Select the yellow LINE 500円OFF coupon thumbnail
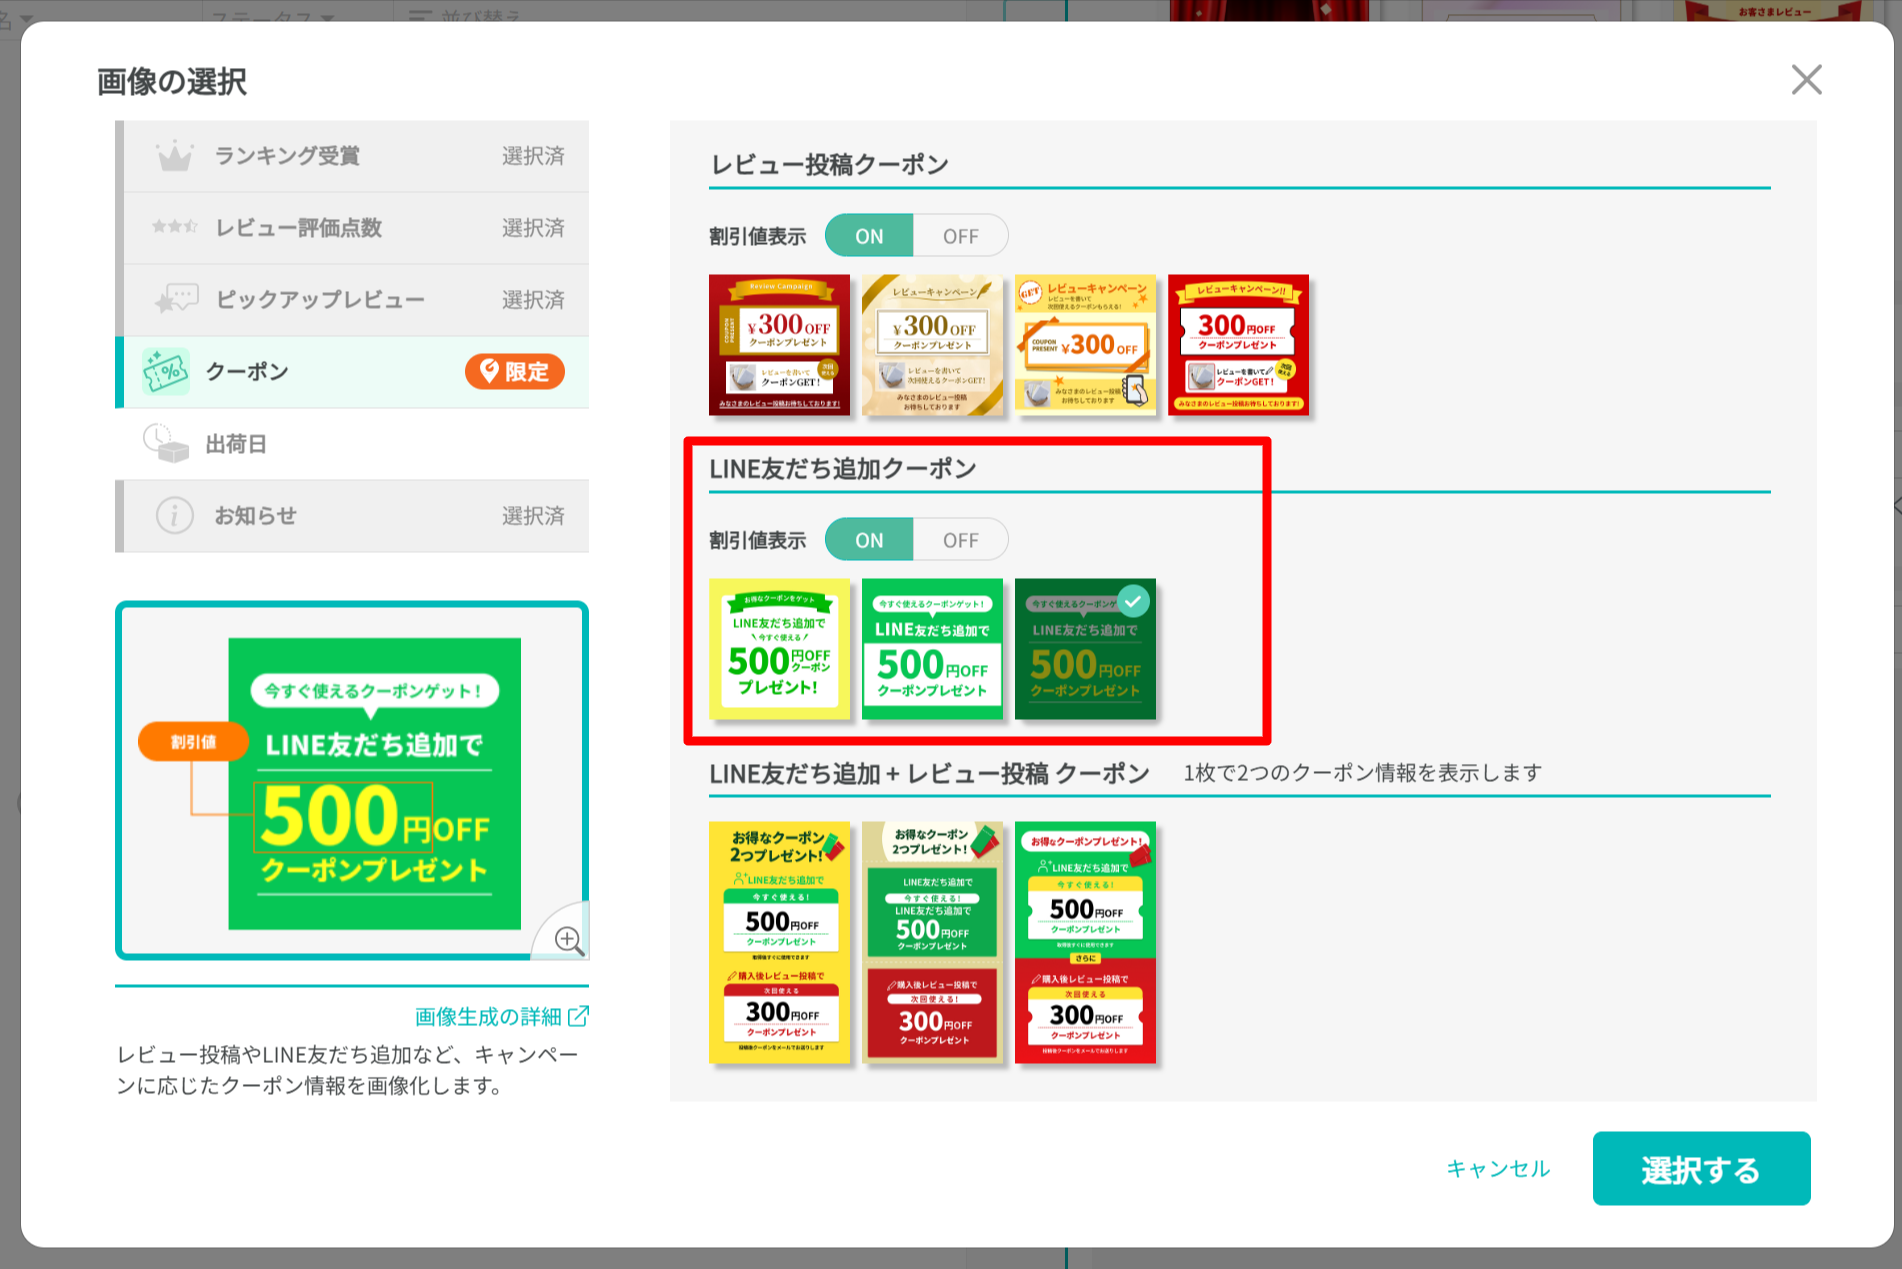The width and height of the screenshot is (1902, 1269). point(779,648)
